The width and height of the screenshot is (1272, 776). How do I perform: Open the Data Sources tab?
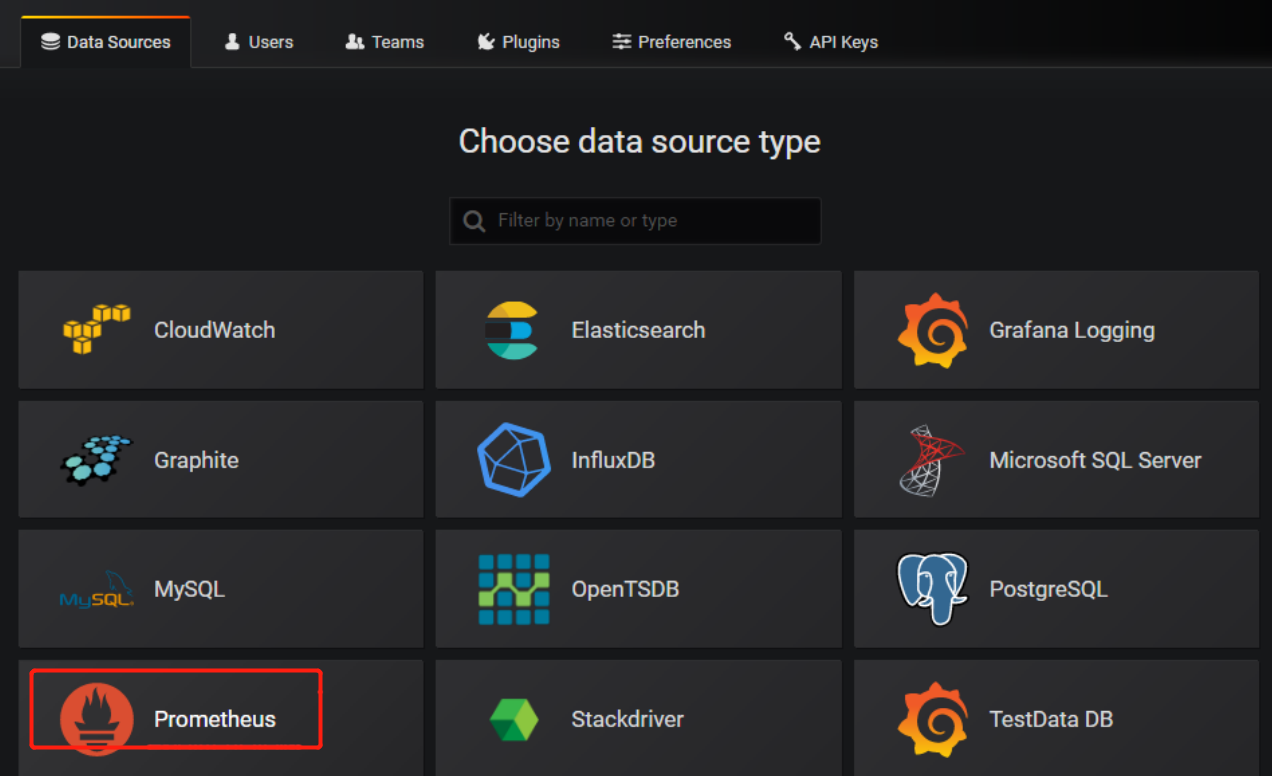point(105,42)
